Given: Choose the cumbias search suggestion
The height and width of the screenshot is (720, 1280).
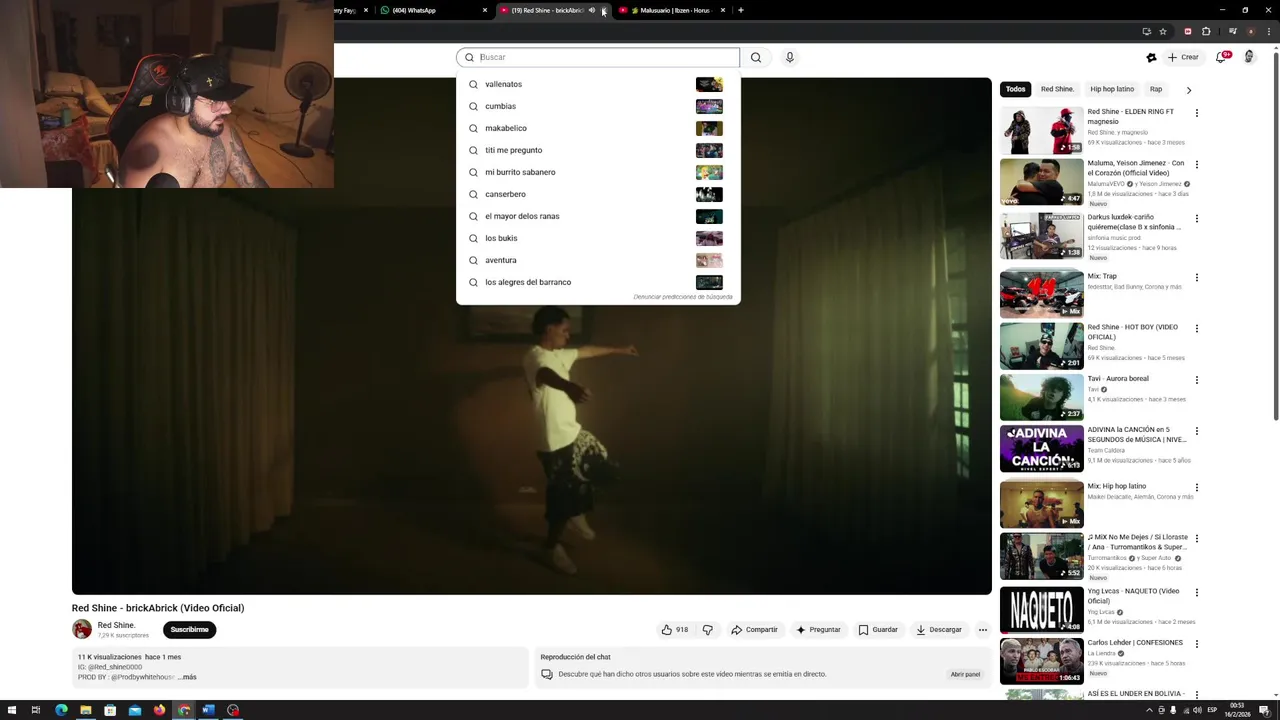Looking at the screenshot, I should 598,106.
